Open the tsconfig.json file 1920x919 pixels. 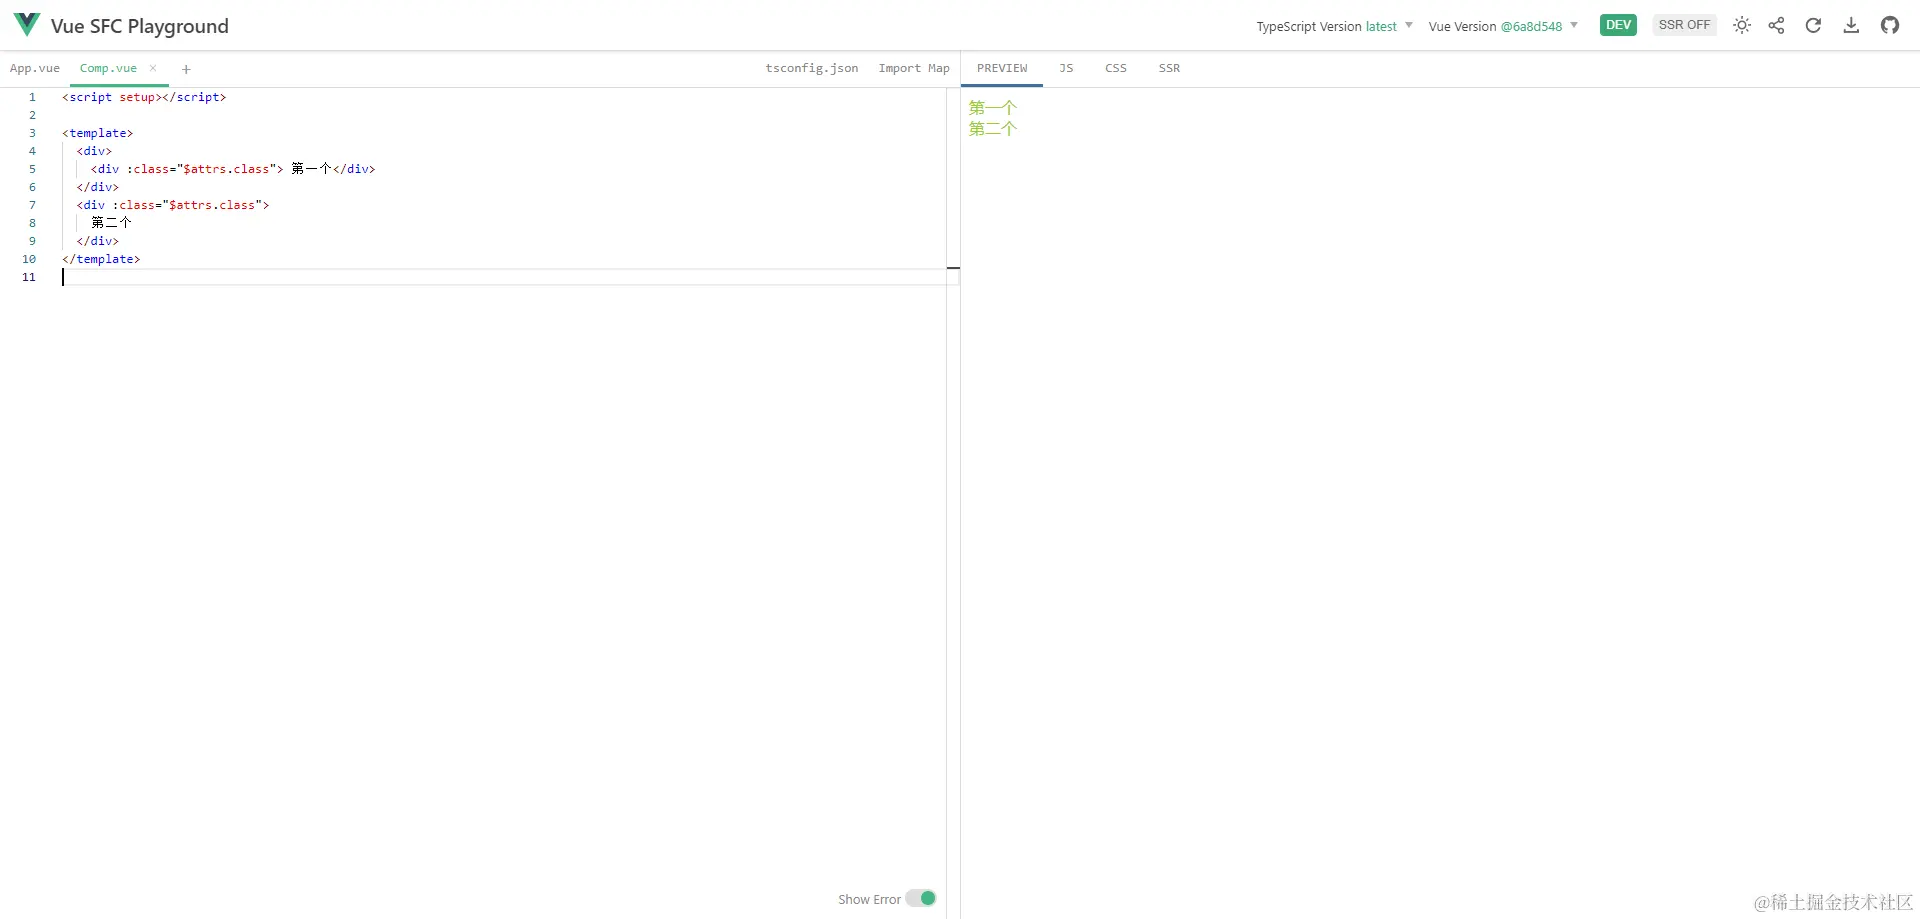812,68
